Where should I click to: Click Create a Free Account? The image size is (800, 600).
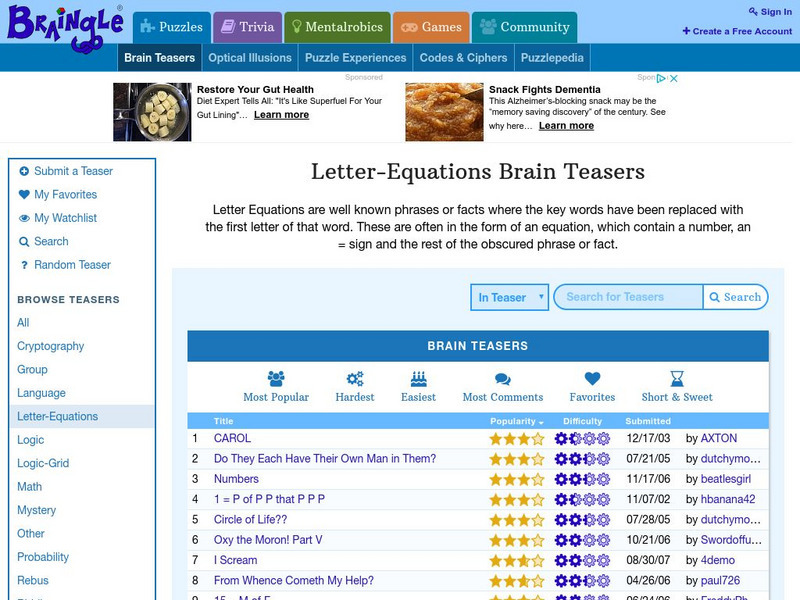point(737,31)
